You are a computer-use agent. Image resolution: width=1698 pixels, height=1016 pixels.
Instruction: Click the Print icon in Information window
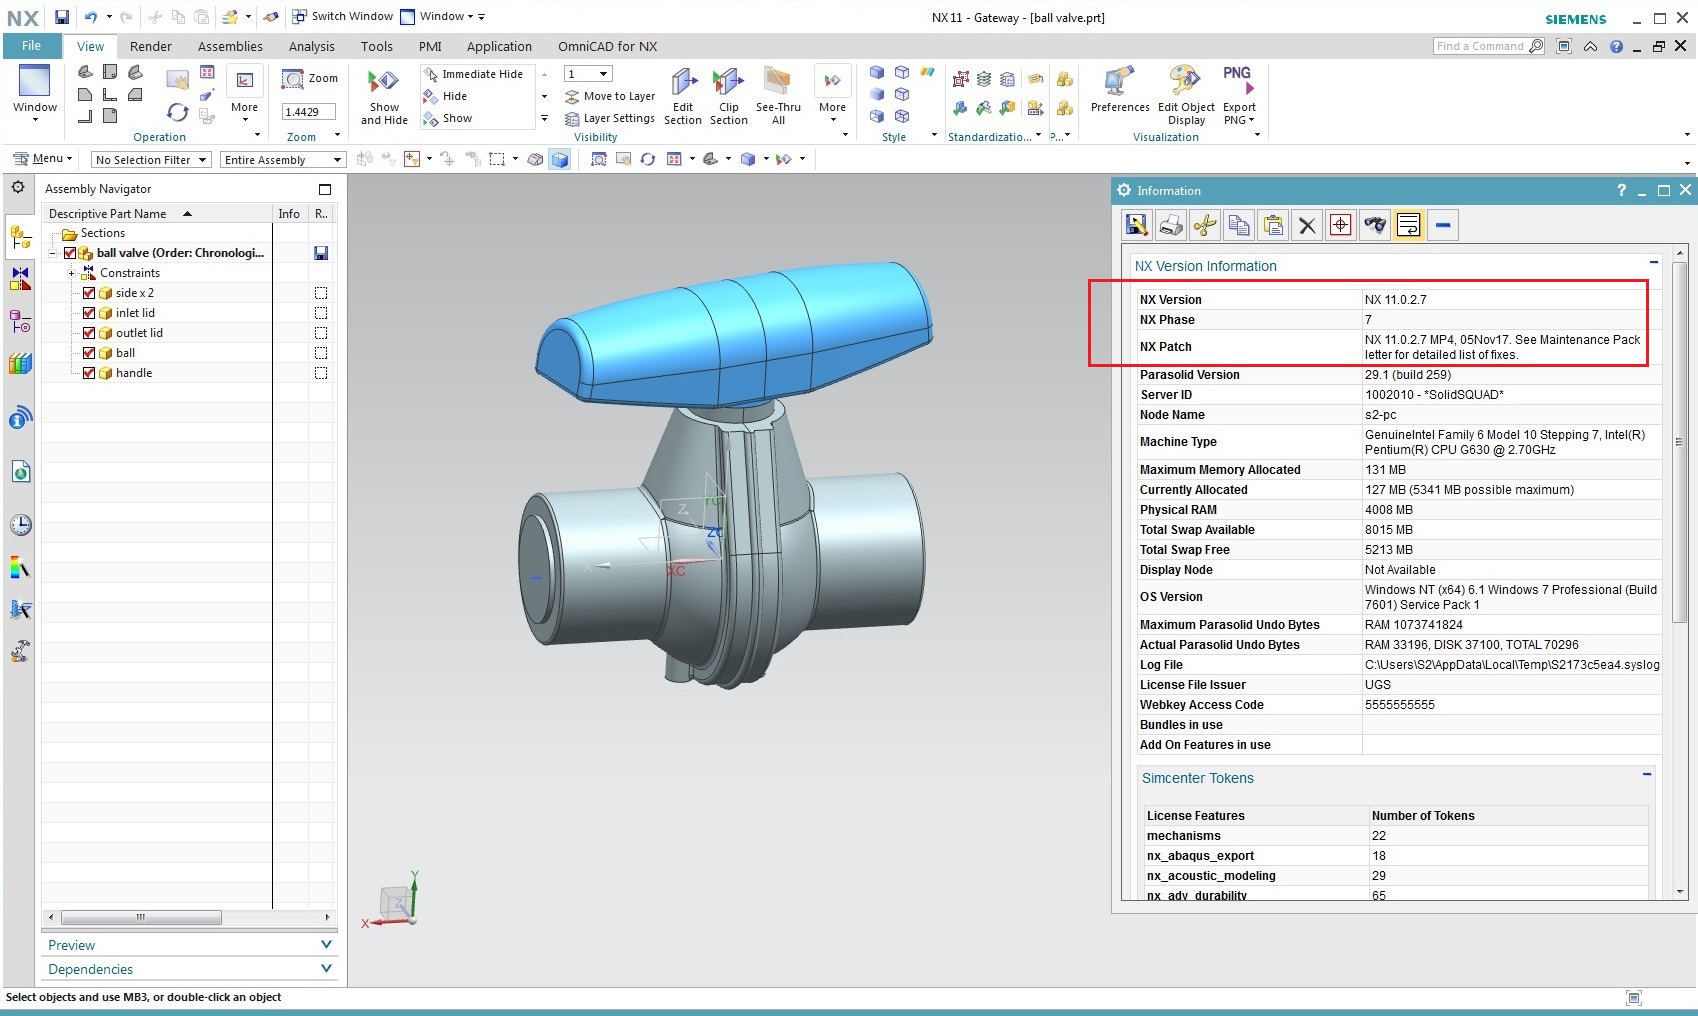pos(1171,225)
